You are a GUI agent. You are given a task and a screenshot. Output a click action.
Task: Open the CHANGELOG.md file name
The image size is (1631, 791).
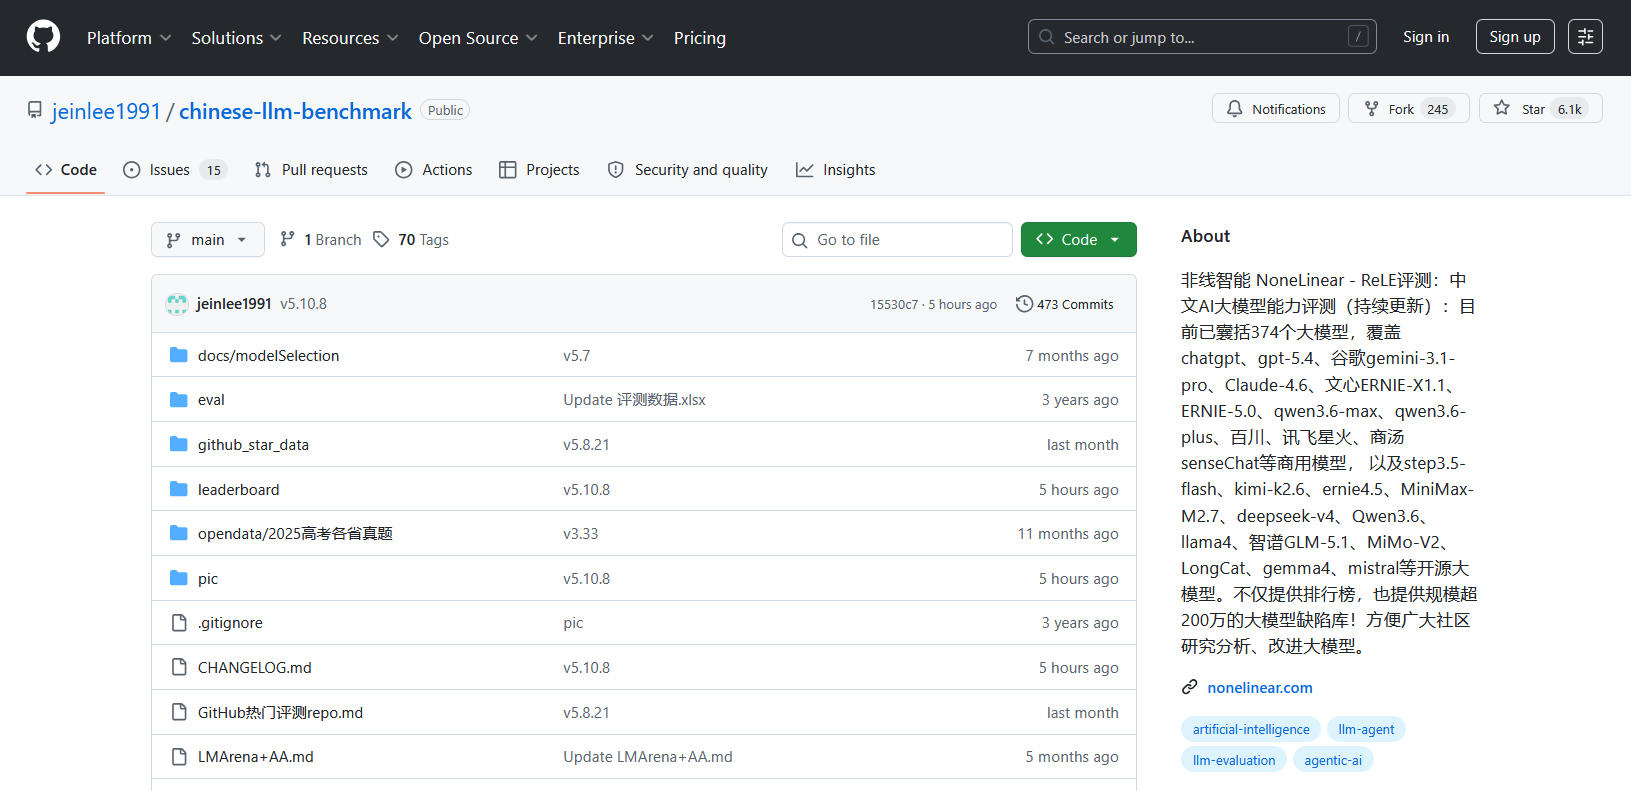click(255, 668)
